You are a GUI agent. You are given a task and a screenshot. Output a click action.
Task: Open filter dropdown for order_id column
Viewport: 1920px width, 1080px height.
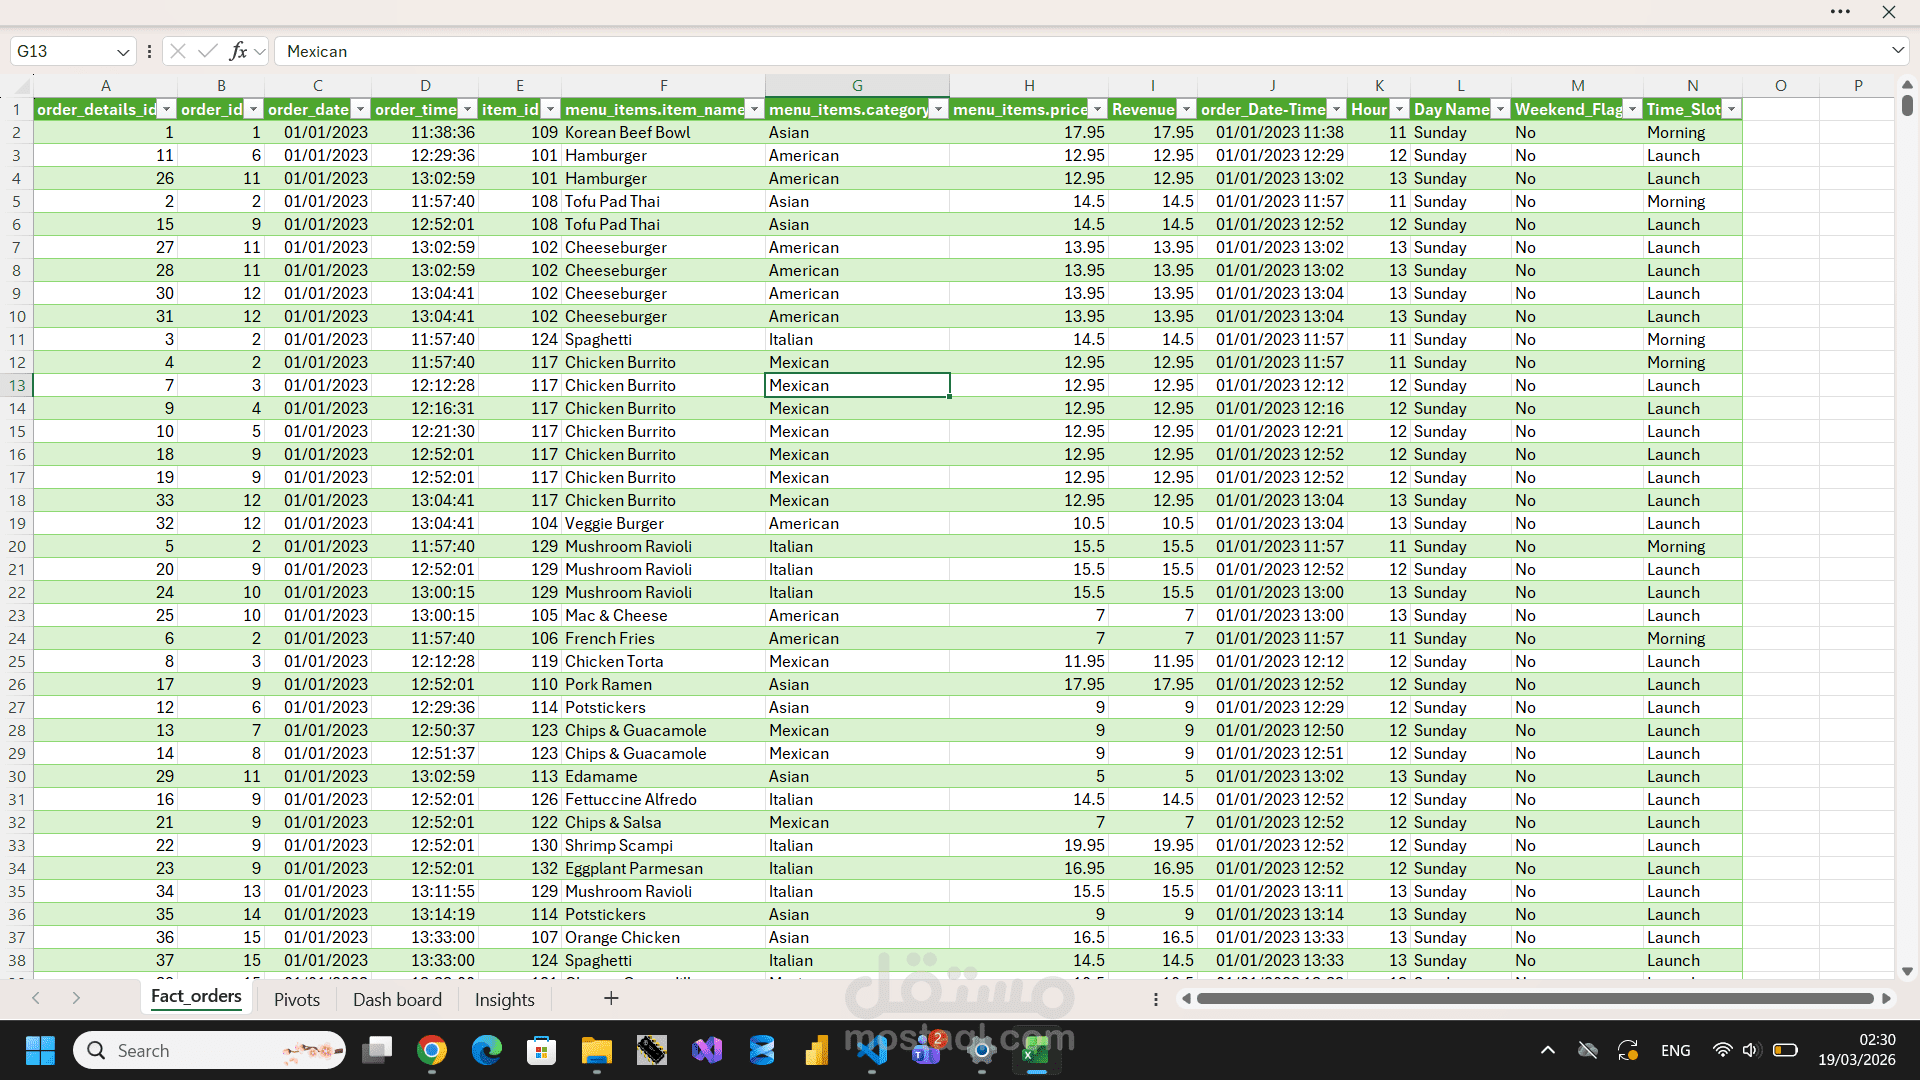pyautogui.click(x=253, y=109)
